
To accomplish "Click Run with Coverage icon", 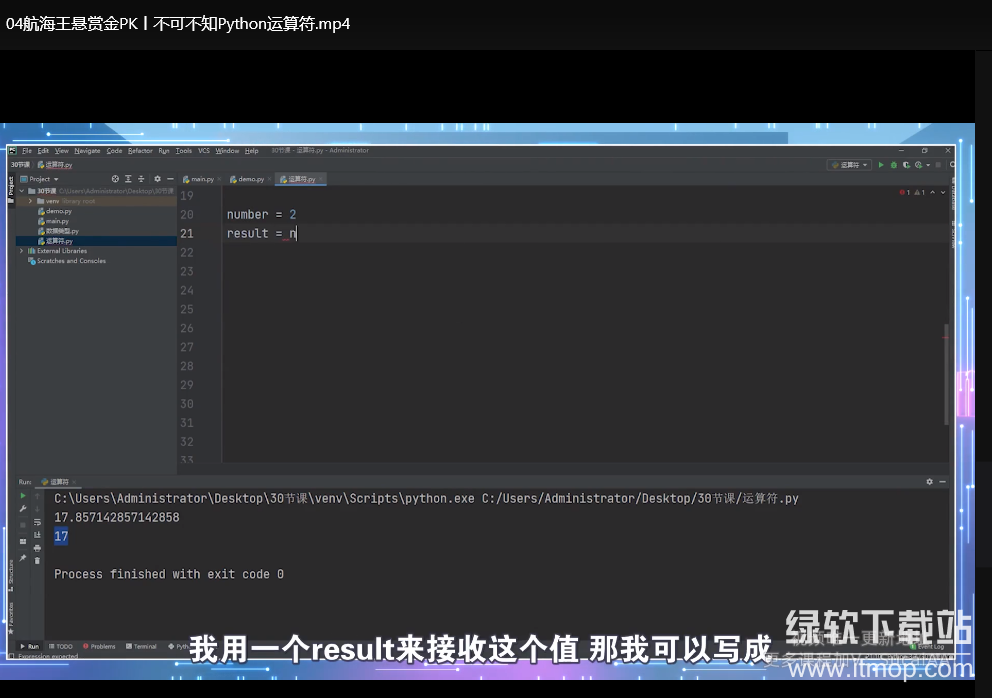I will (905, 165).
